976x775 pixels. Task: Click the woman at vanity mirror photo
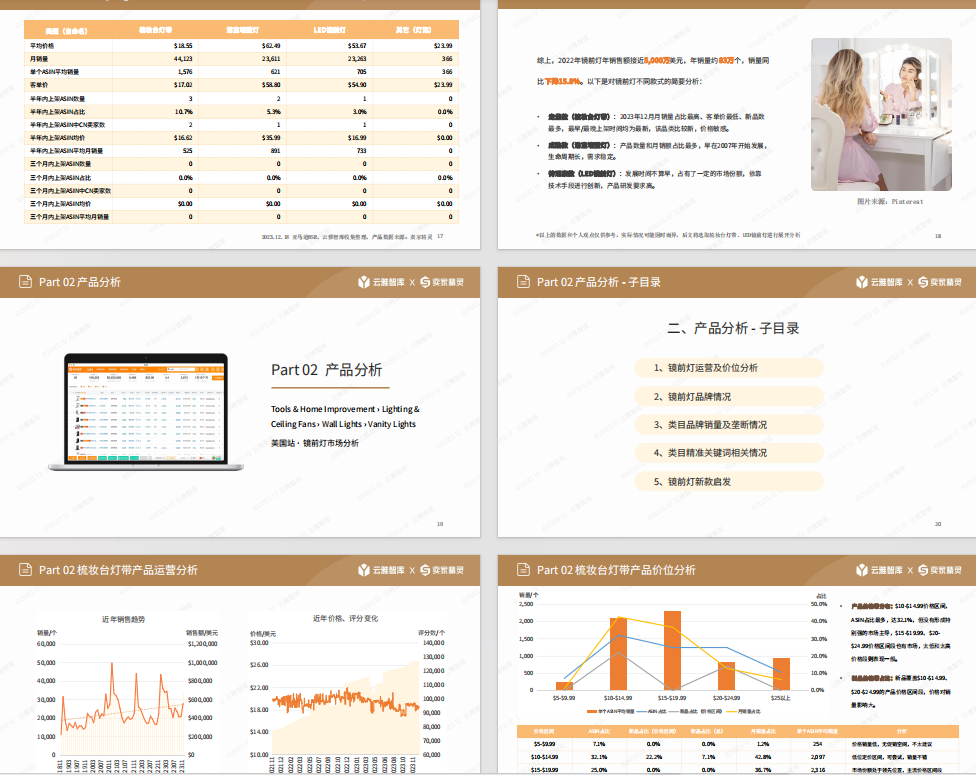866,115
